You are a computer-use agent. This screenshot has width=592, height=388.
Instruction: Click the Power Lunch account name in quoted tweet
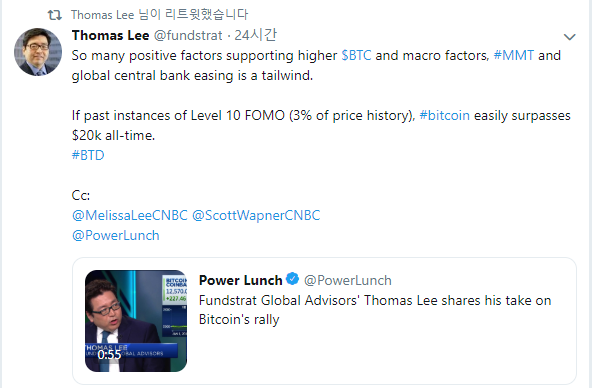(240, 280)
